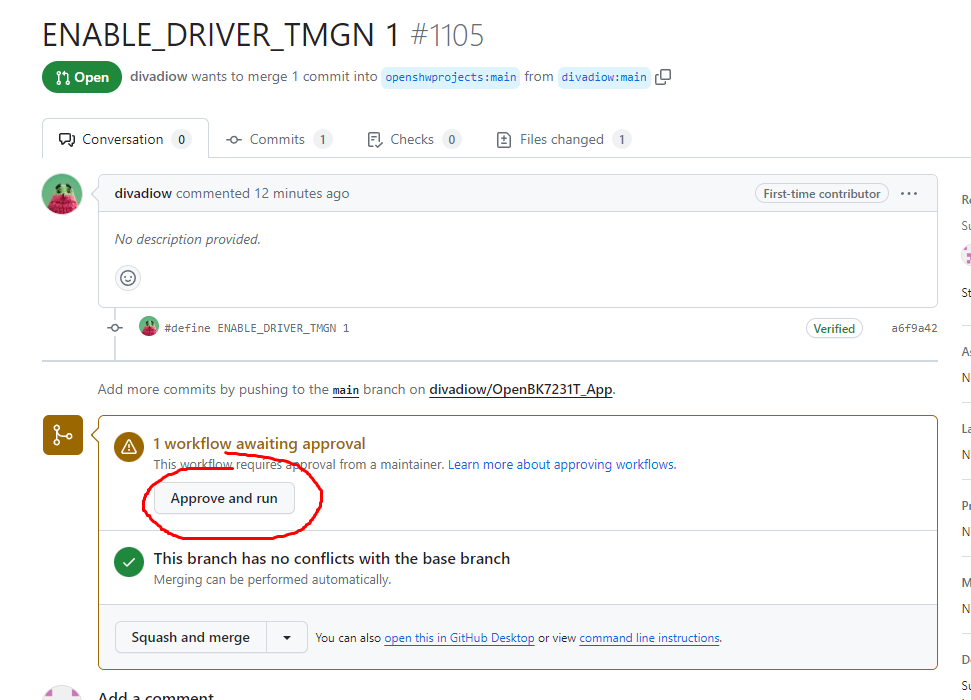Click the 'No description provided.' text
The image size is (971, 700).
188,239
